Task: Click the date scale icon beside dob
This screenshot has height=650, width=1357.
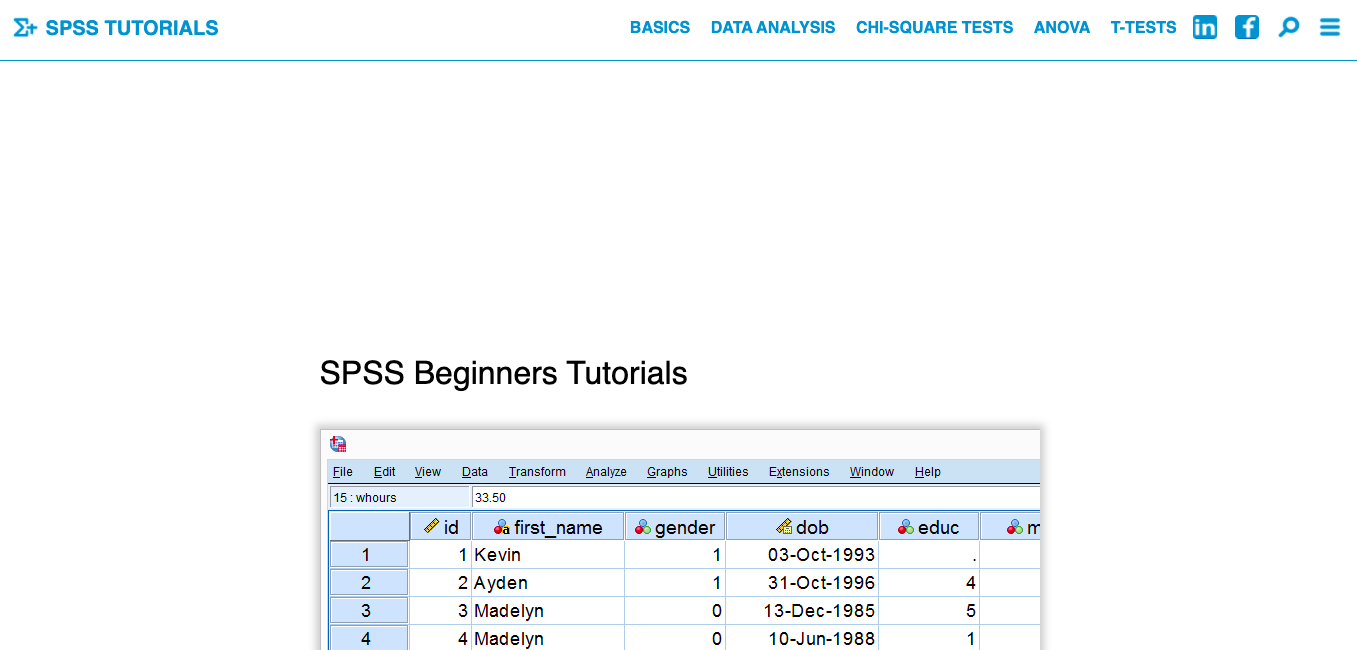Action: click(x=784, y=526)
